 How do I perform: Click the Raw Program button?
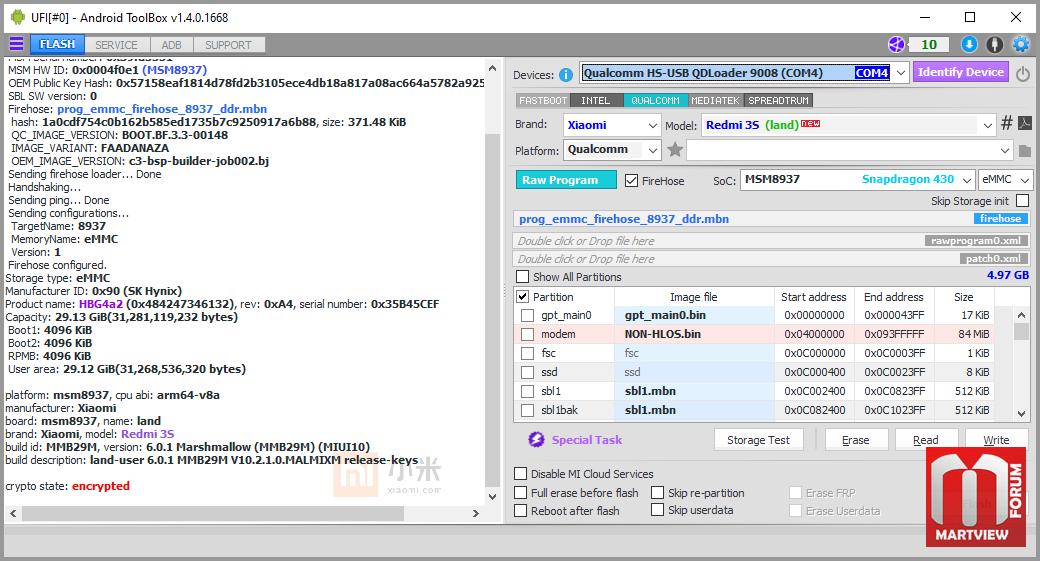[566, 180]
